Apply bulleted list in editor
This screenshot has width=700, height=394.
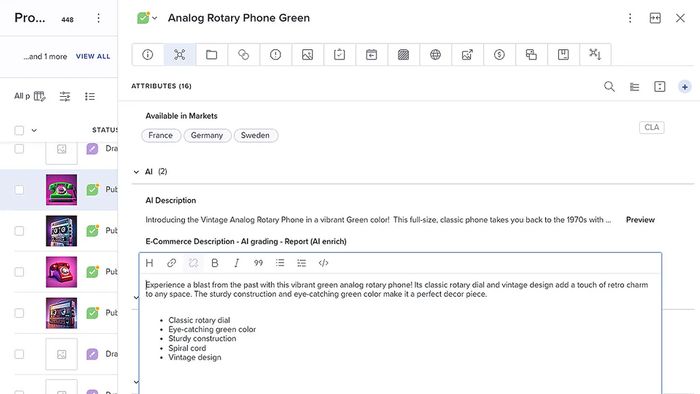[x=280, y=263]
